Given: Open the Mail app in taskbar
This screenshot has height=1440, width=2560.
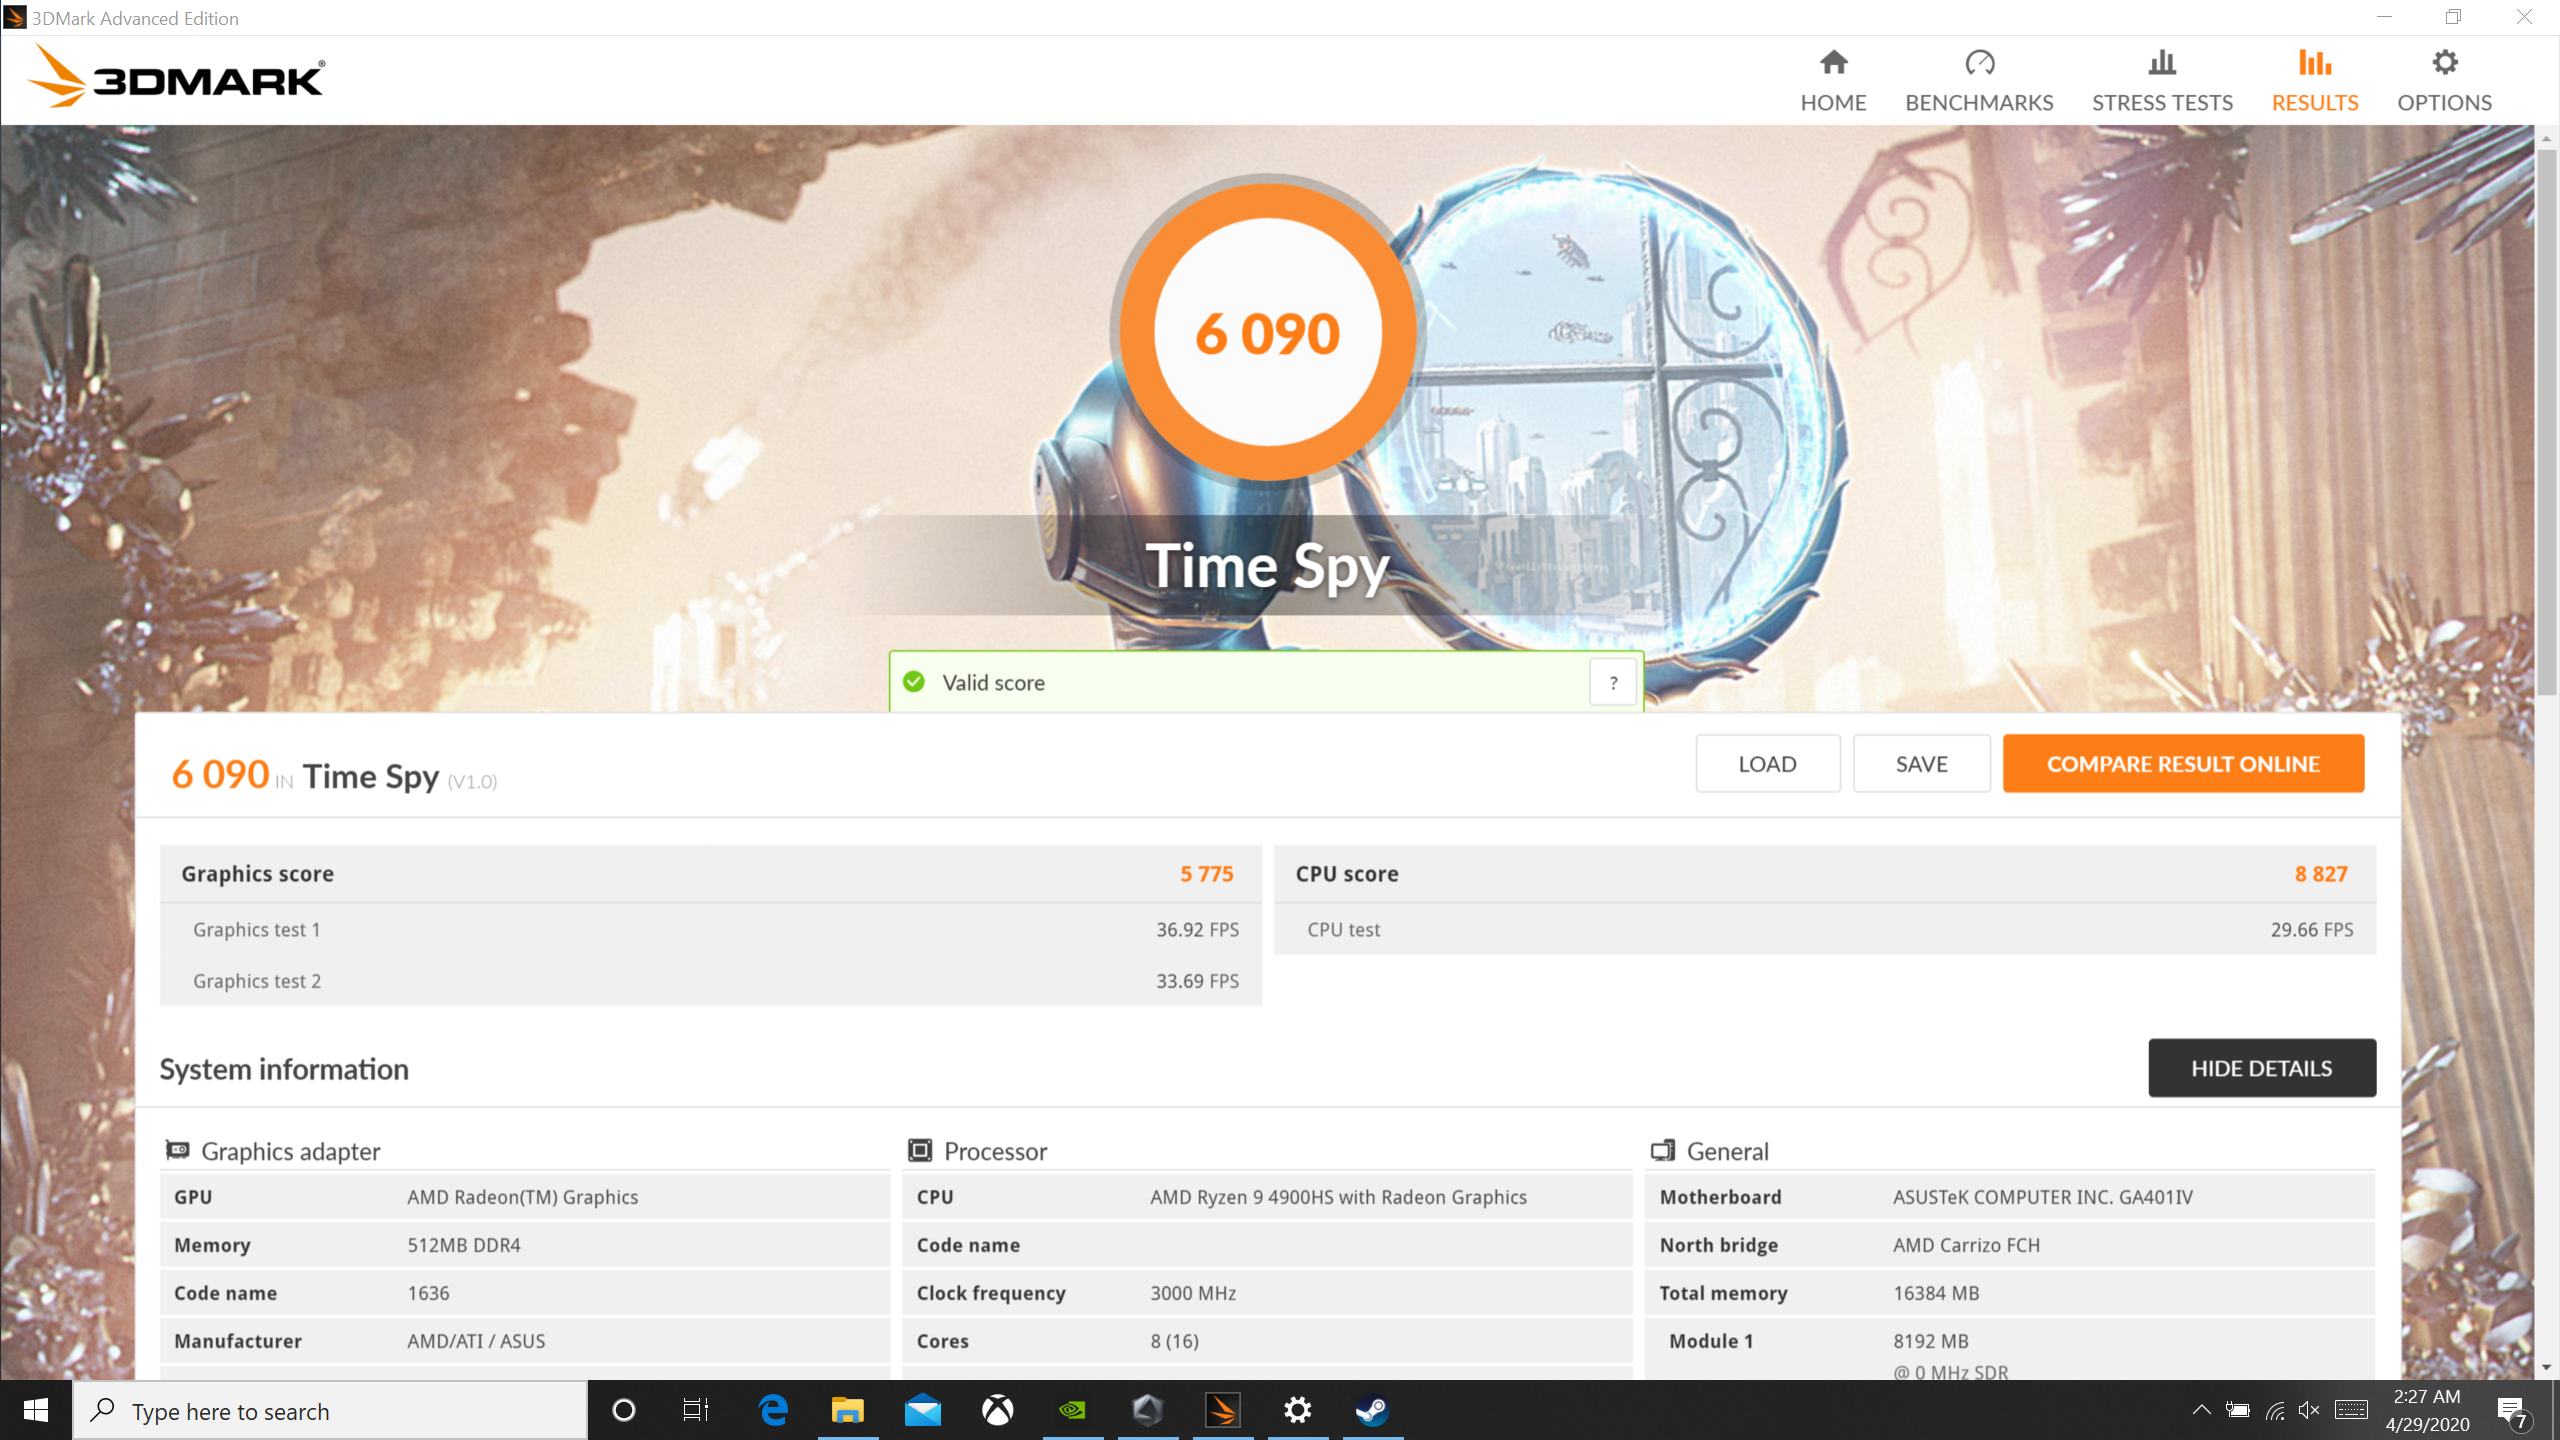Looking at the screenshot, I should [x=922, y=1410].
